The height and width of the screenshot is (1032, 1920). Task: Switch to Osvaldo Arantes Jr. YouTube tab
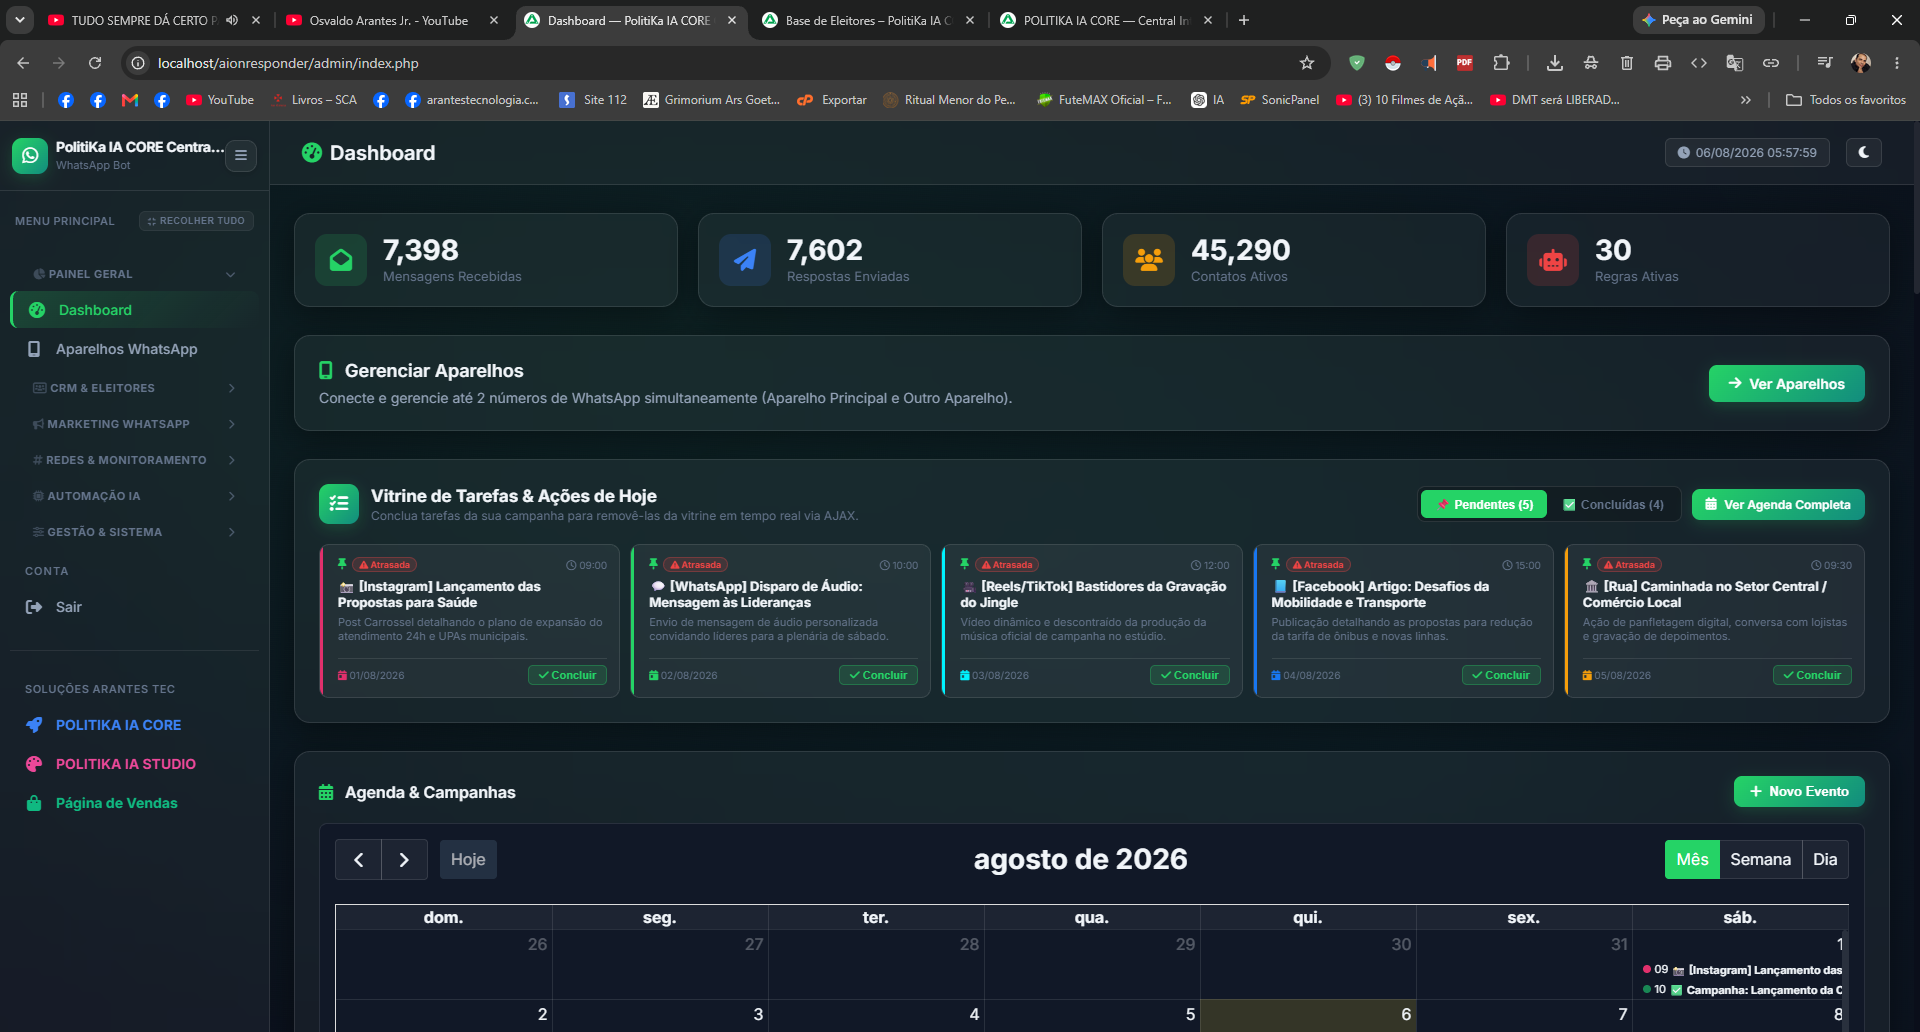391,20
